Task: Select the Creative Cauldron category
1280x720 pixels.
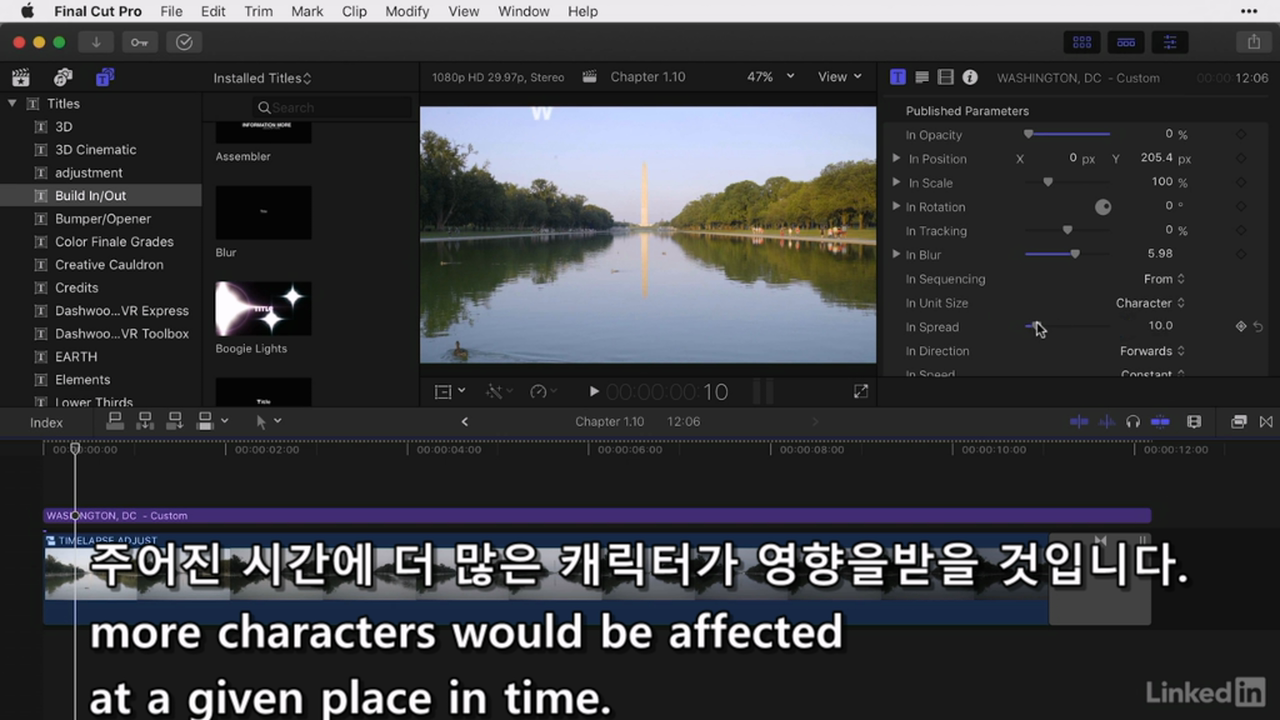Action: 109,265
